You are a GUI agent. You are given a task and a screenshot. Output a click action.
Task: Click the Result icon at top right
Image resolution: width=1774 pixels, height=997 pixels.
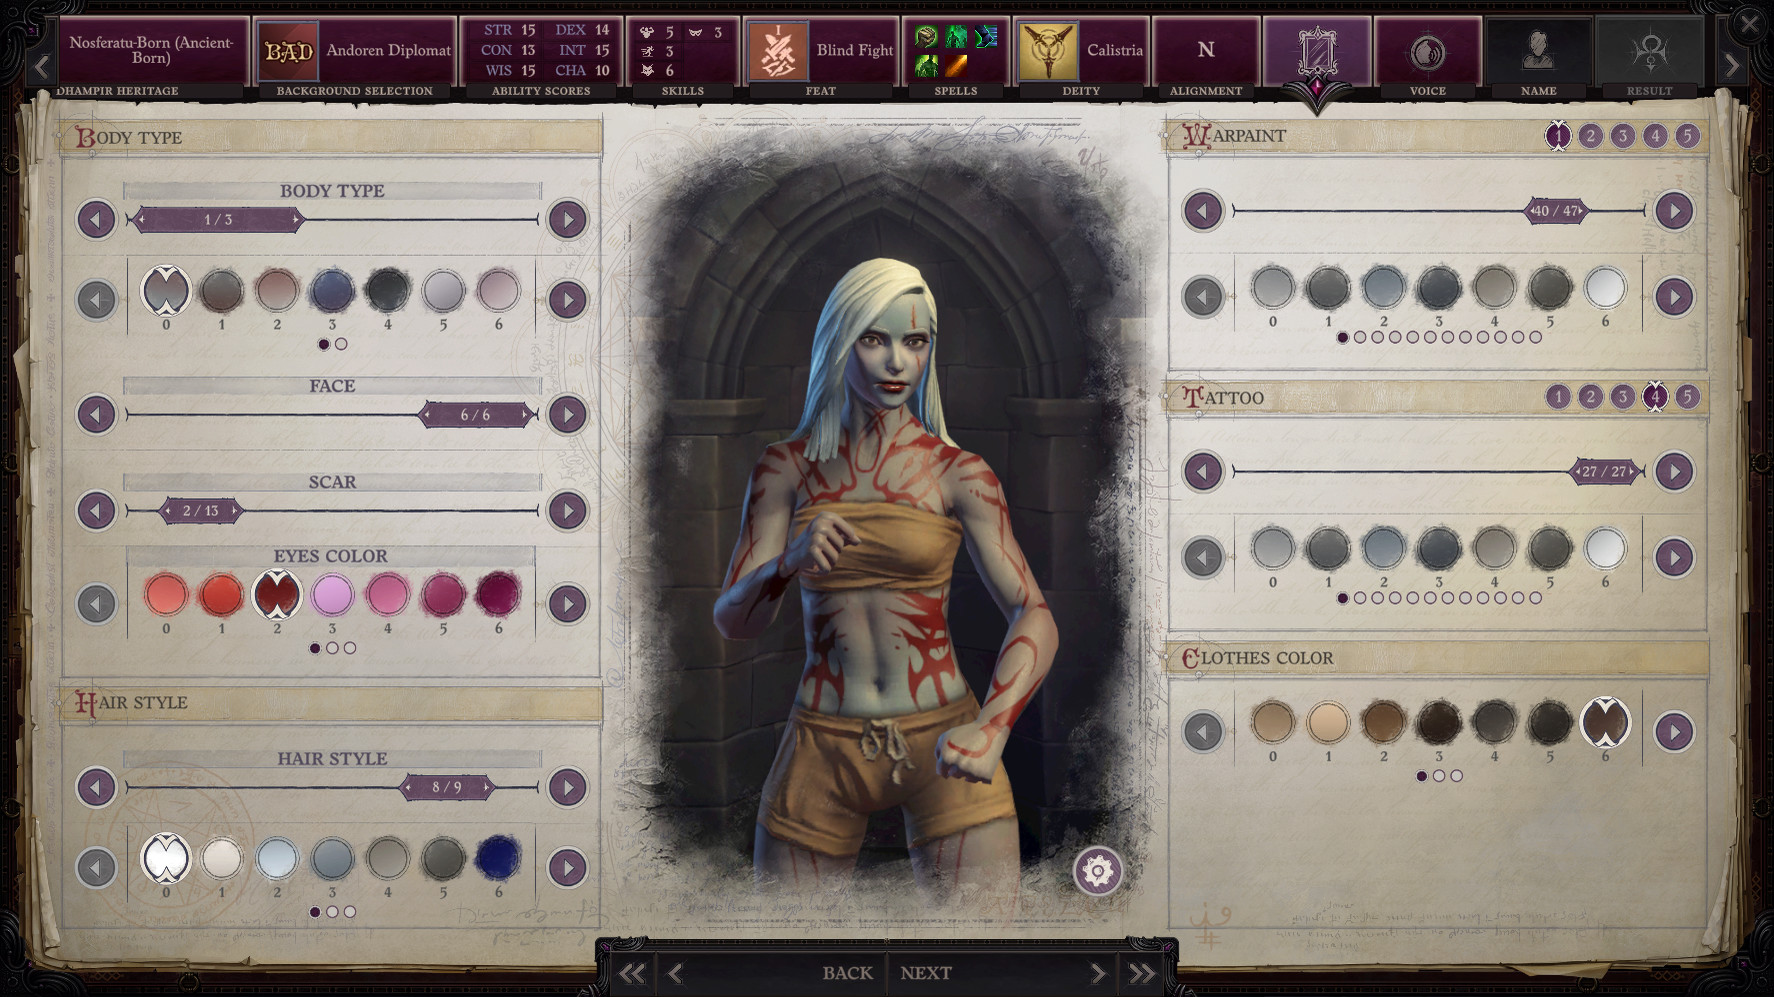pyautogui.click(x=1649, y=50)
